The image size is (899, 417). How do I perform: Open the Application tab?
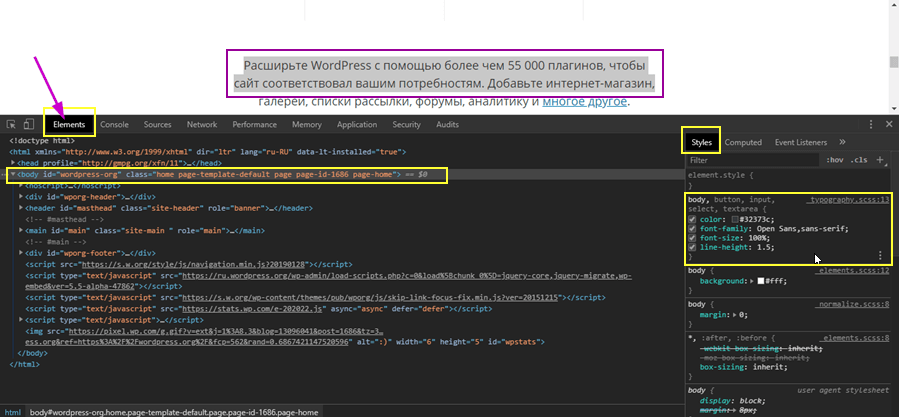click(x=357, y=124)
